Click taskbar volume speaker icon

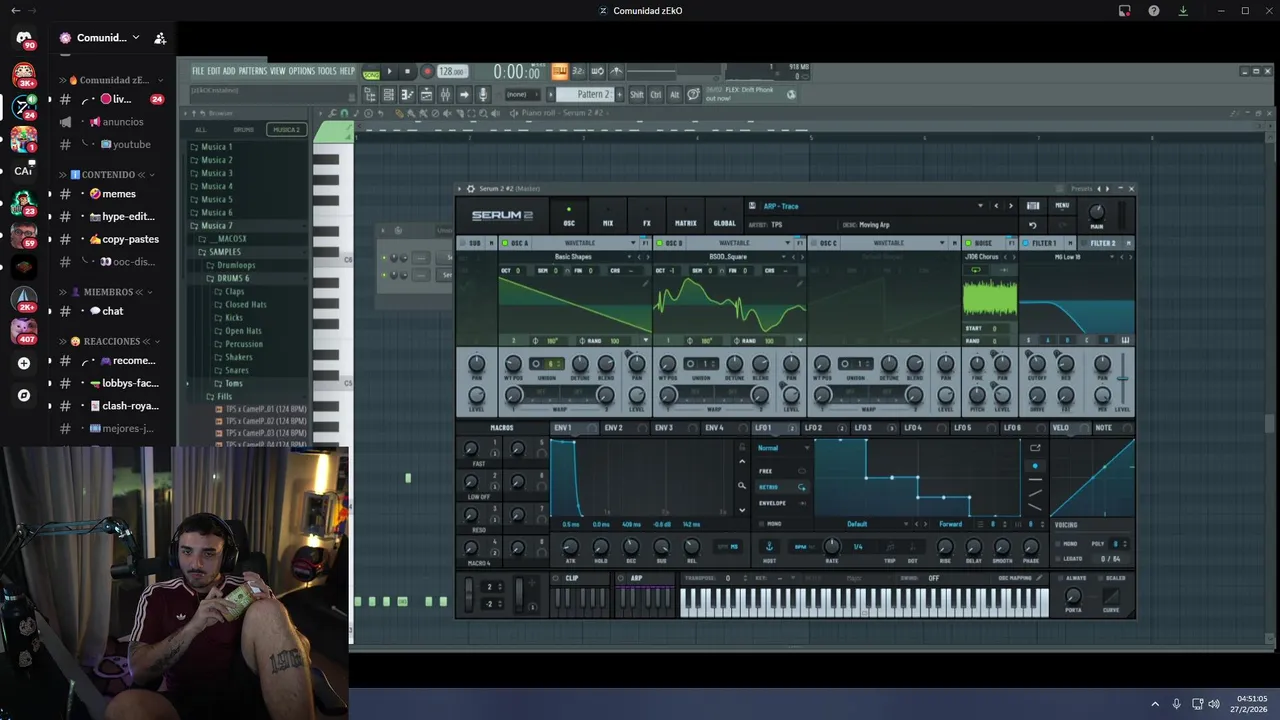pyautogui.click(x=1214, y=704)
